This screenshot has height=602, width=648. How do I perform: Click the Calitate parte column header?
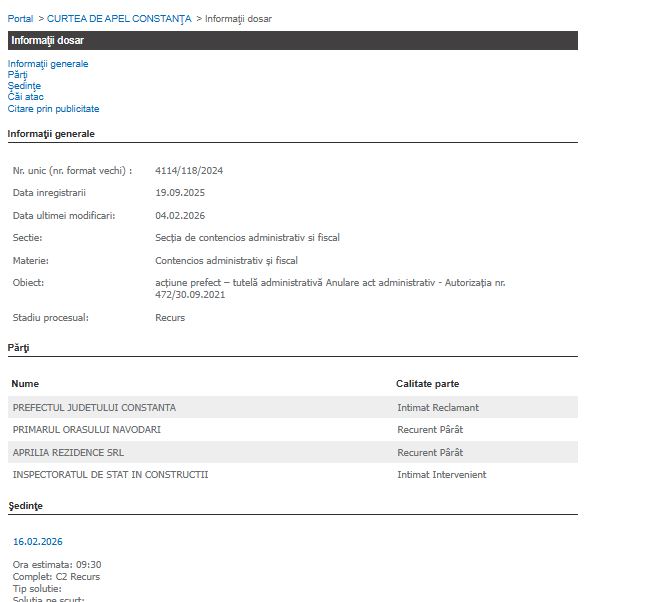coord(428,384)
